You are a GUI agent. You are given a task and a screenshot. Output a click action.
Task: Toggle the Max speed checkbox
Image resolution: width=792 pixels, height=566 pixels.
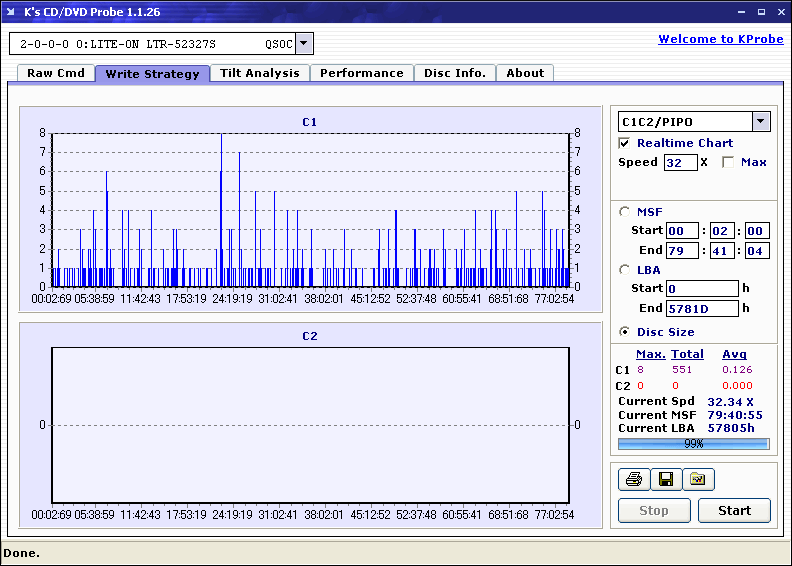pos(728,162)
